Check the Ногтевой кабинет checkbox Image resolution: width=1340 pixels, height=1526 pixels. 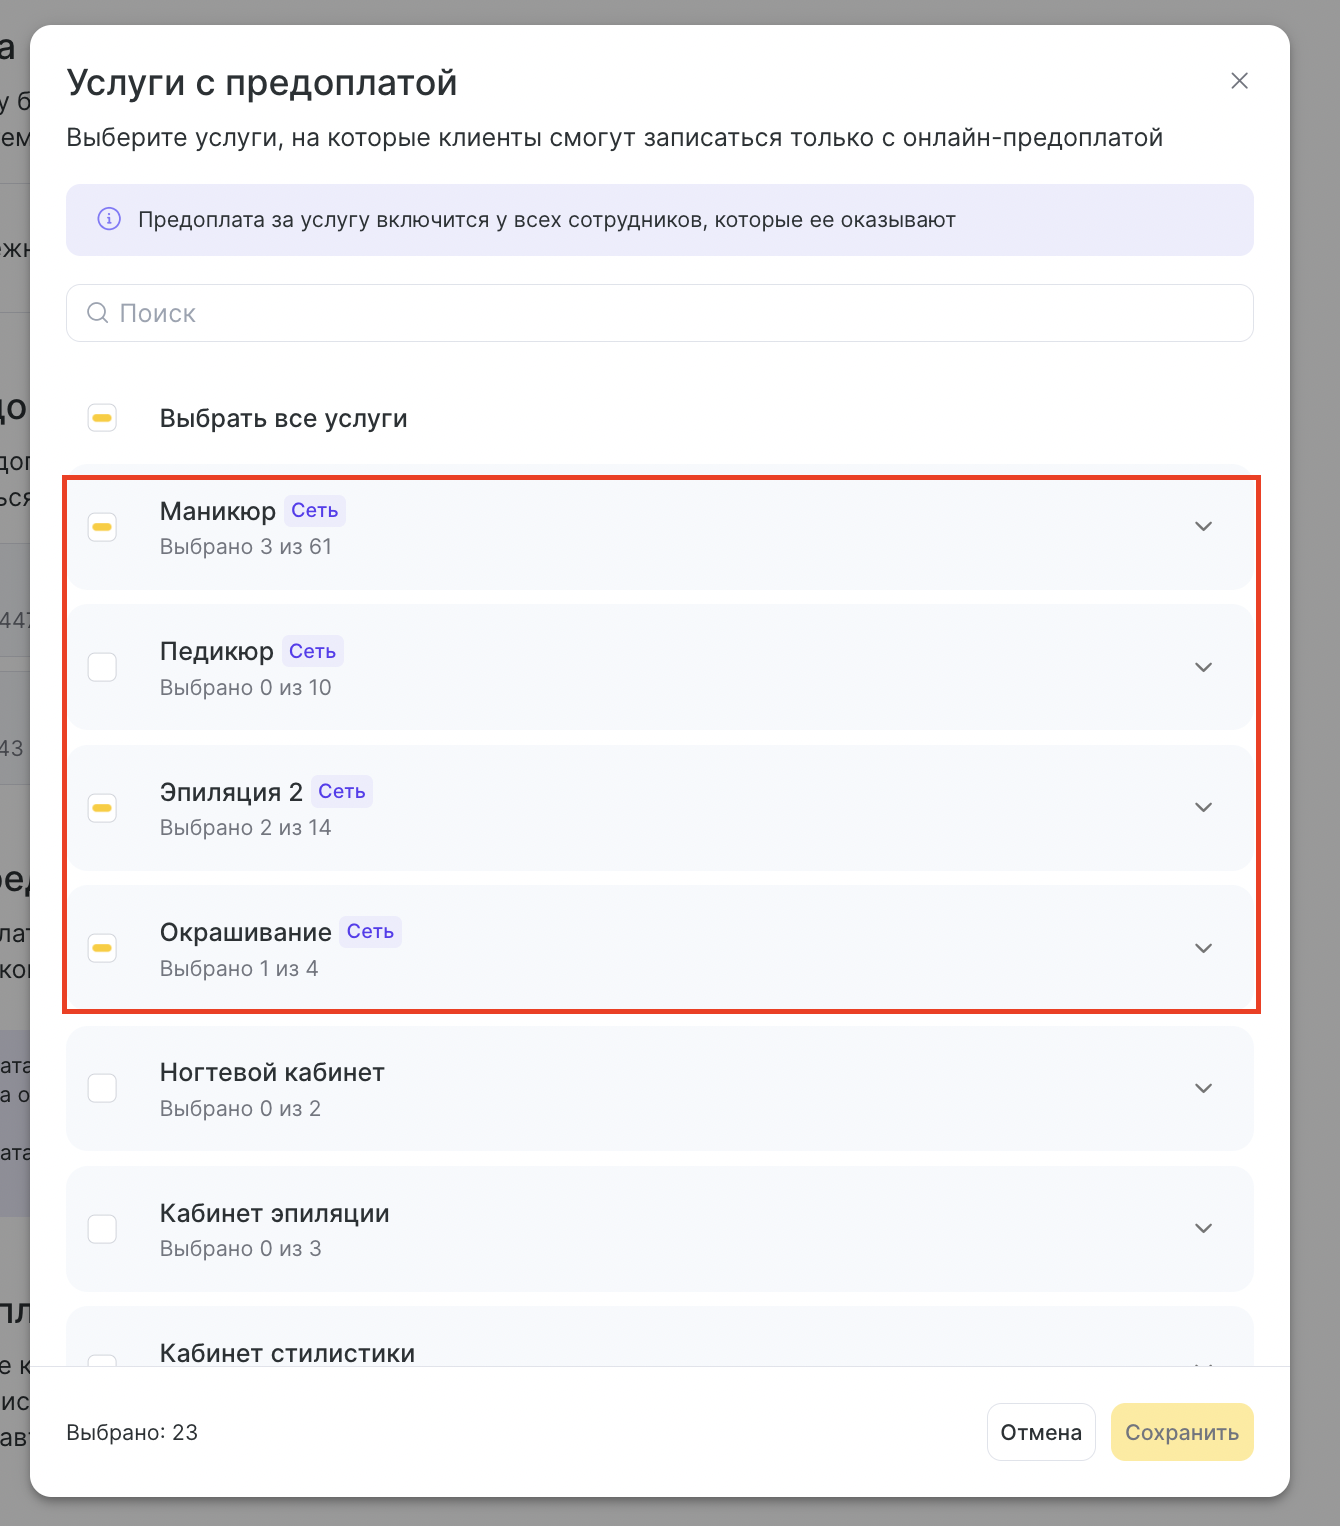[102, 1088]
